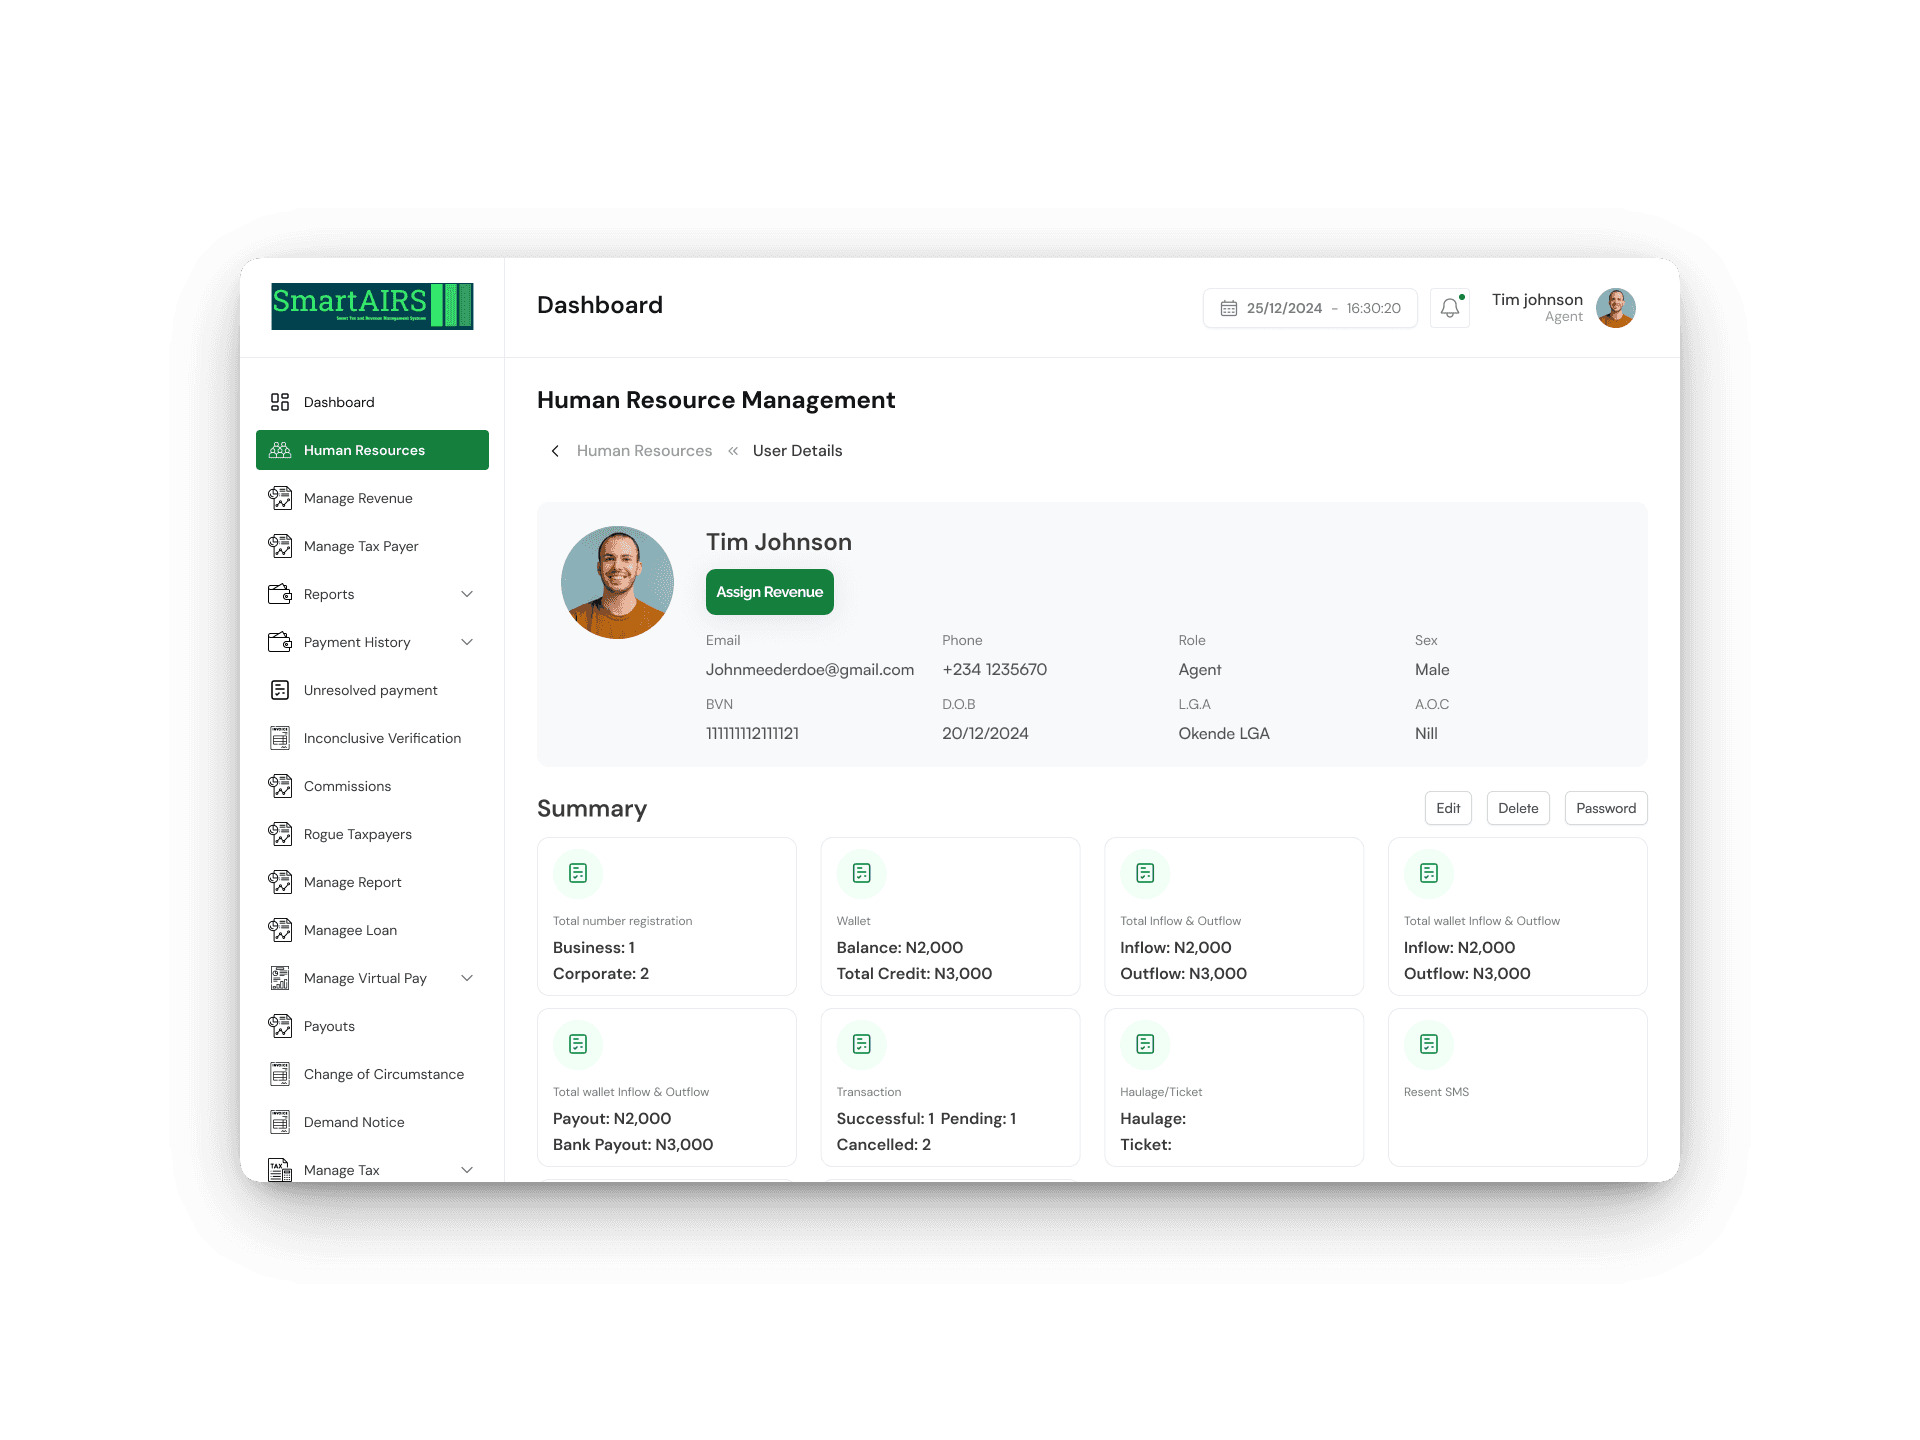Click the Resent SMS card icon
Viewport: 1920px width, 1440px height.
[x=1428, y=1044]
